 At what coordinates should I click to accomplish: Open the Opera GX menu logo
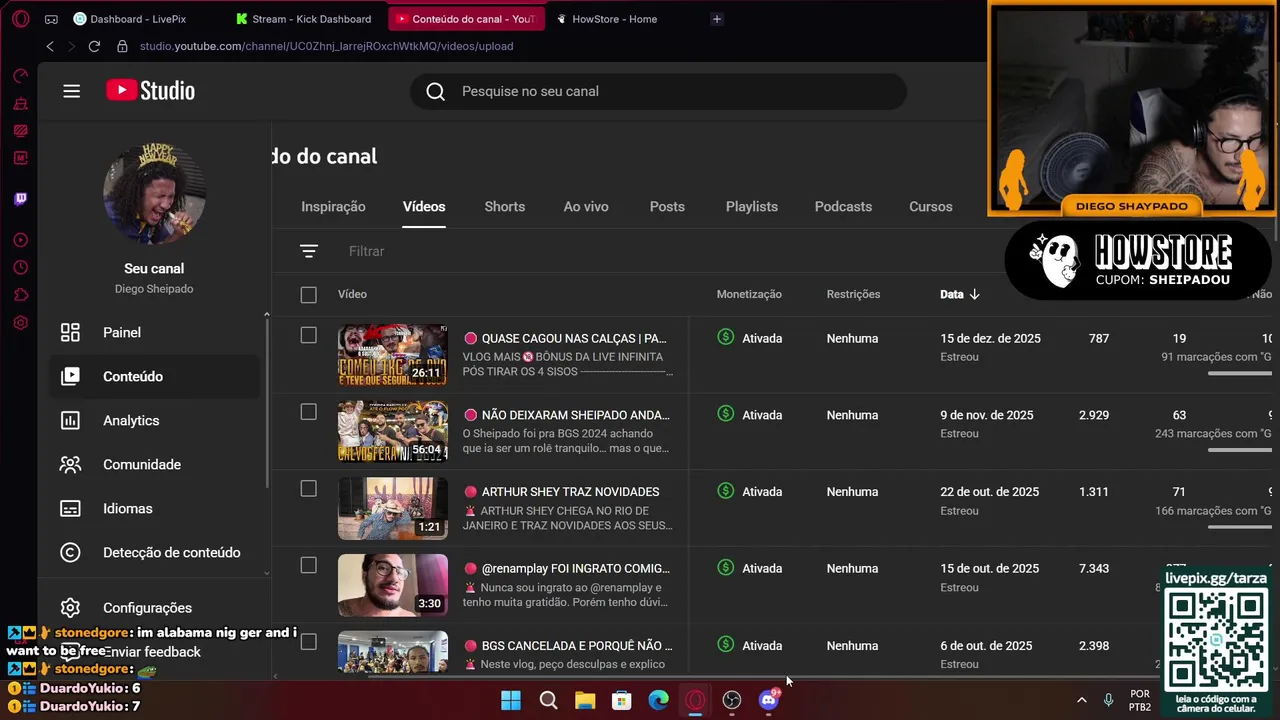click(x=21, y=19)
